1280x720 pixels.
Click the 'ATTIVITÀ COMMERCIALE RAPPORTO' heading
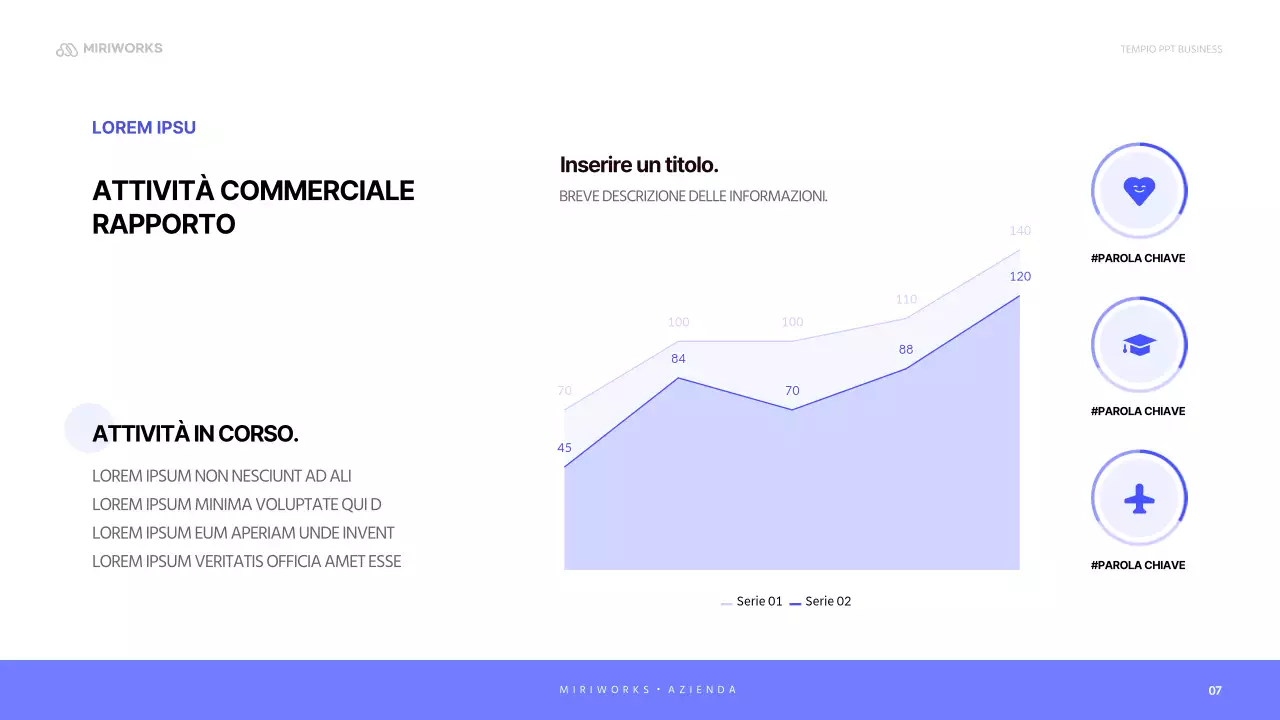[253, 207]
